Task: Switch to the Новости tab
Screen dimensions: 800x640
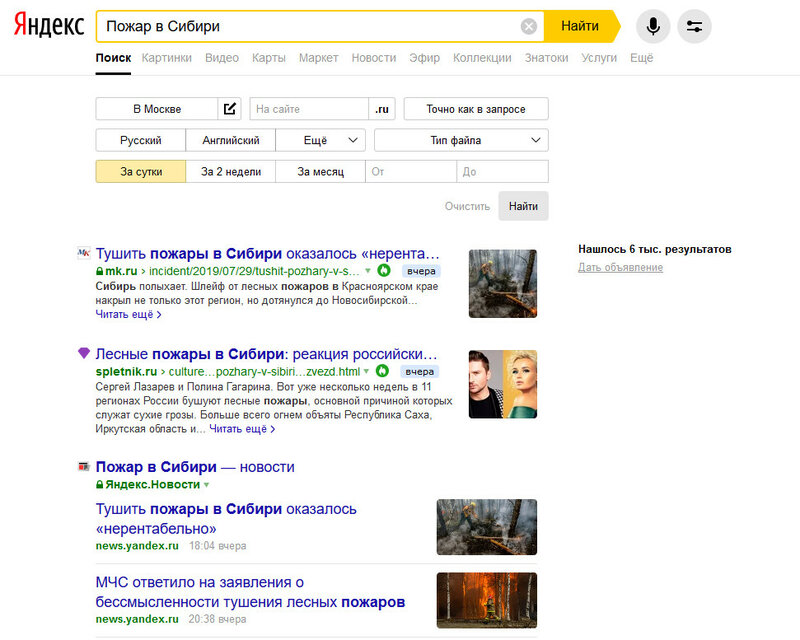Action: point(374,58)
